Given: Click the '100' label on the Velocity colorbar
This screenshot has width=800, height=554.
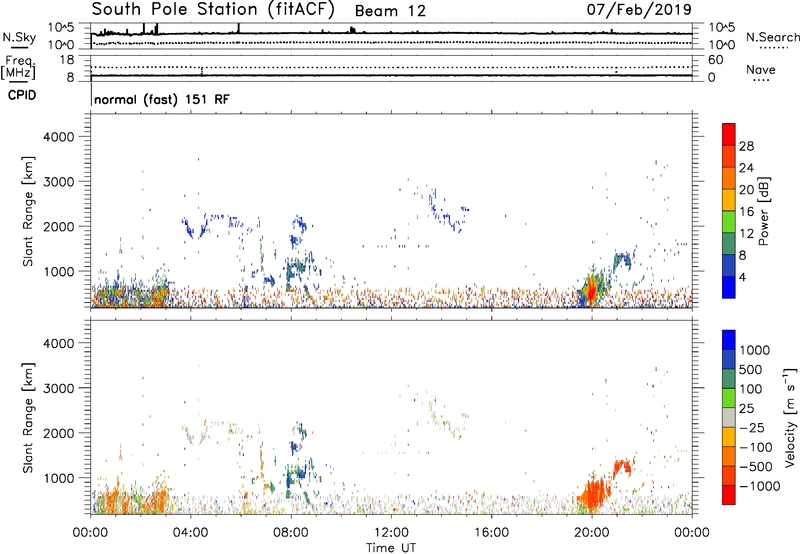Looking at the screenshot, I should 751,389.
